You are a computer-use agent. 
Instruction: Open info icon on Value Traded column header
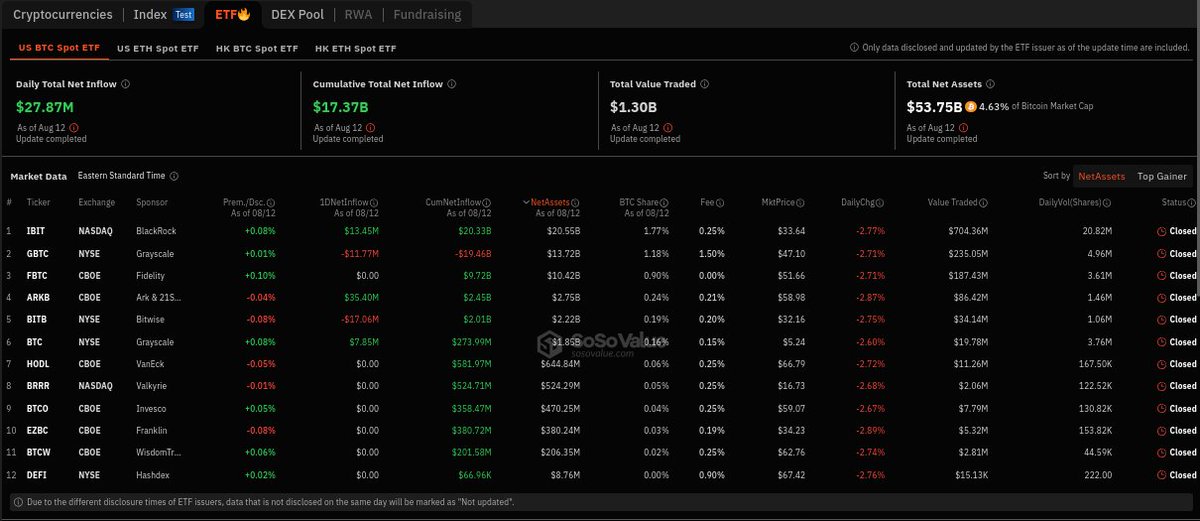[x=984, y=202]
